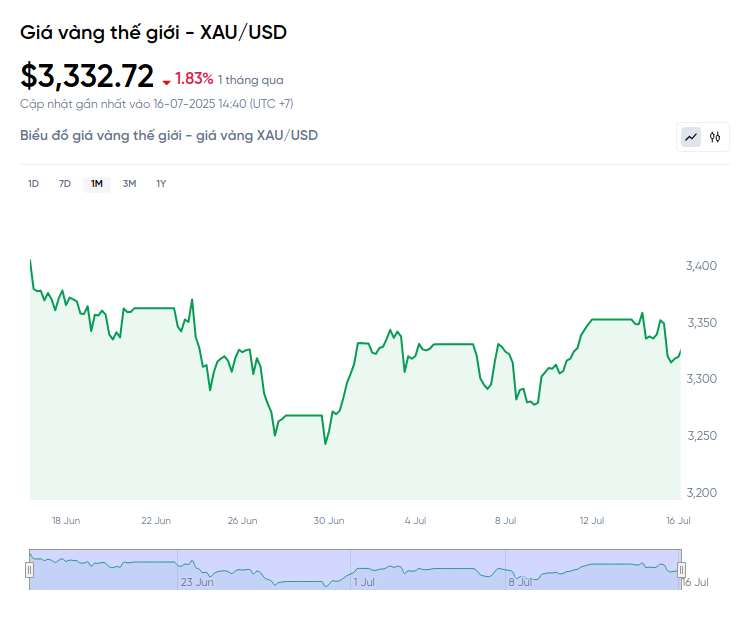The image size is (750, 634).
Task: Choose the 1M time range
Action: pyautogui.click(x=97, y=184)
